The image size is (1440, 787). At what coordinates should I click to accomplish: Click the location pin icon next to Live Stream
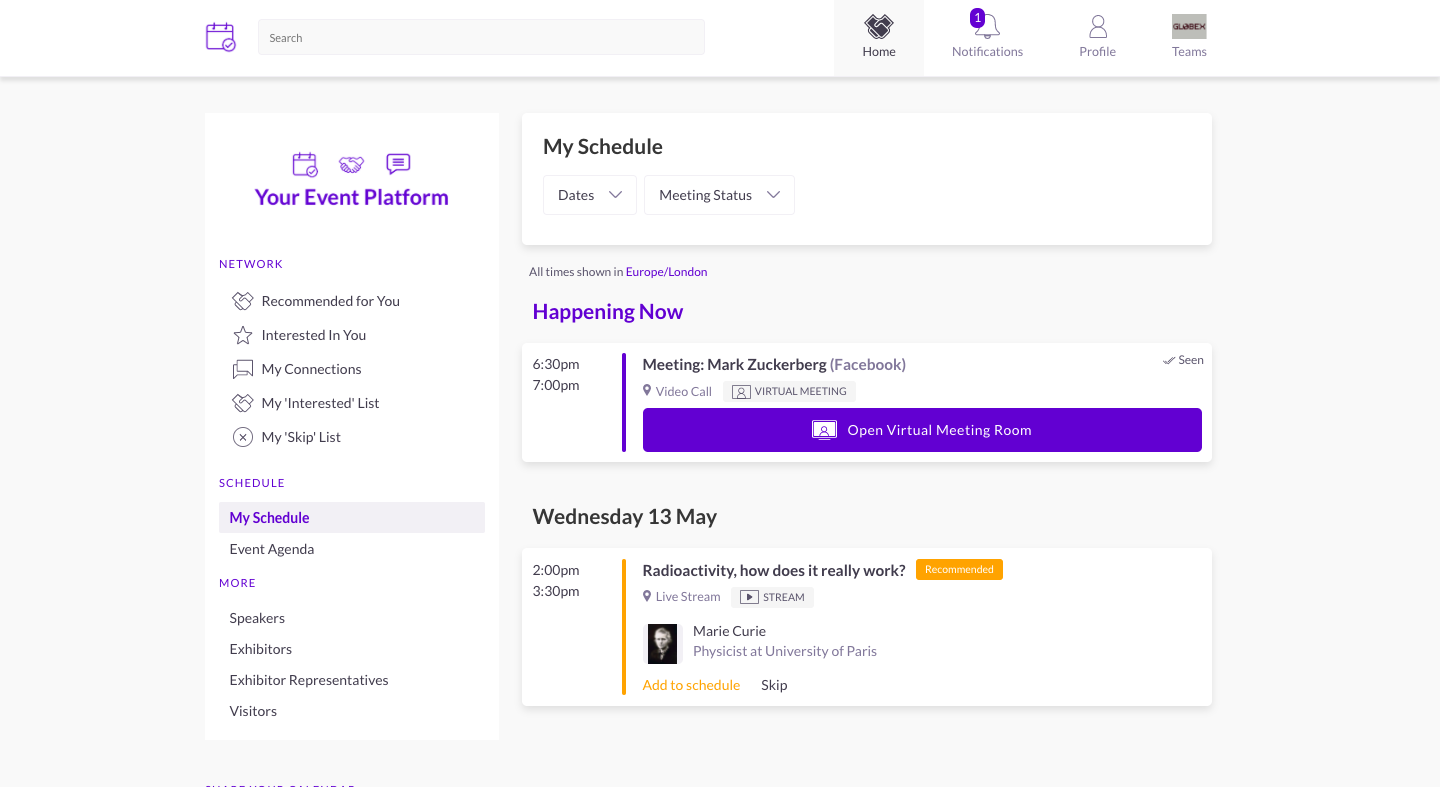[x=647, y=596]
